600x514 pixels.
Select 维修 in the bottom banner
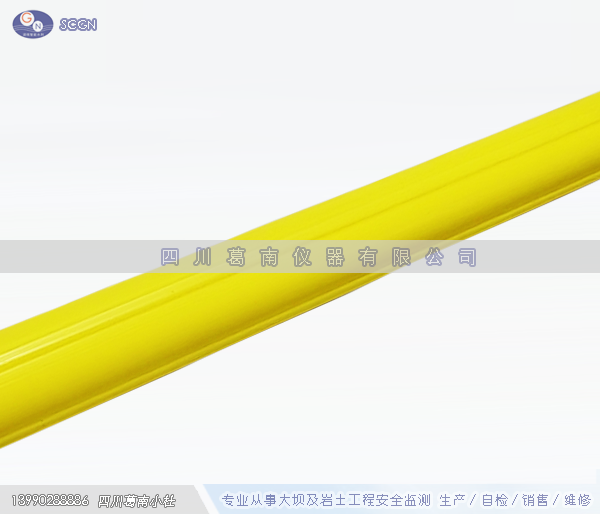(x=577, y=500)
